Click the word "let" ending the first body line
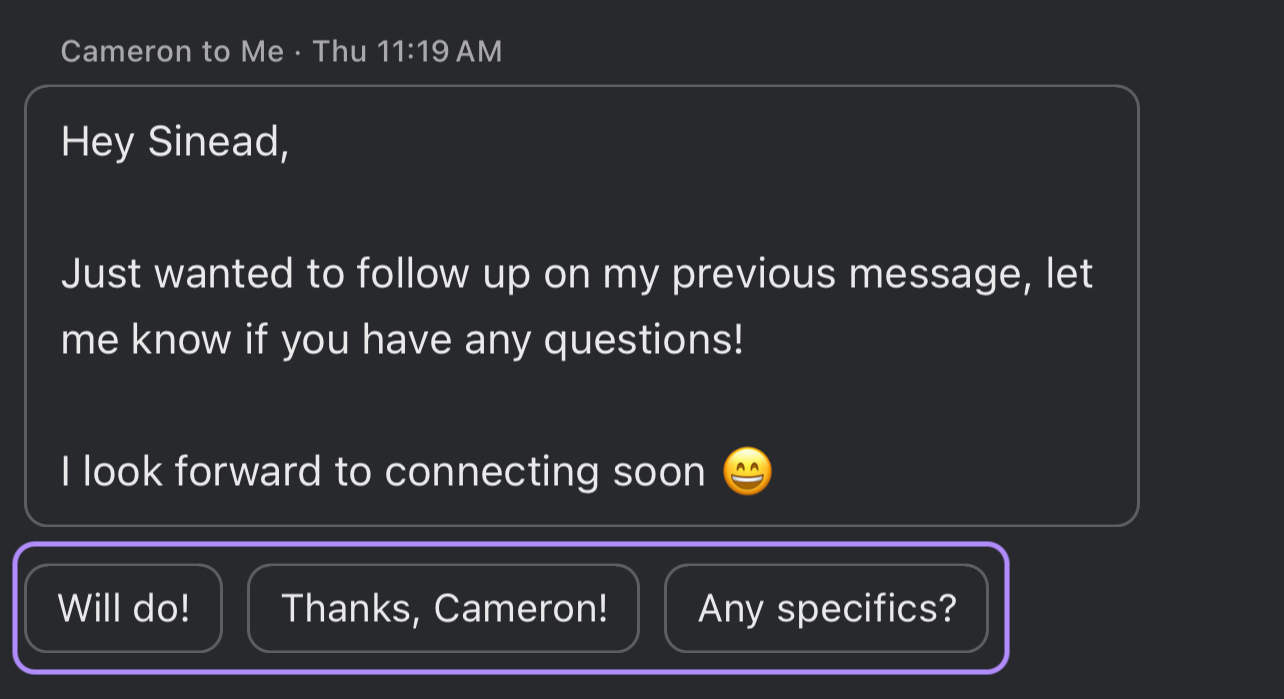Viewport: 1284px width, 699px height. [1070, 274]
